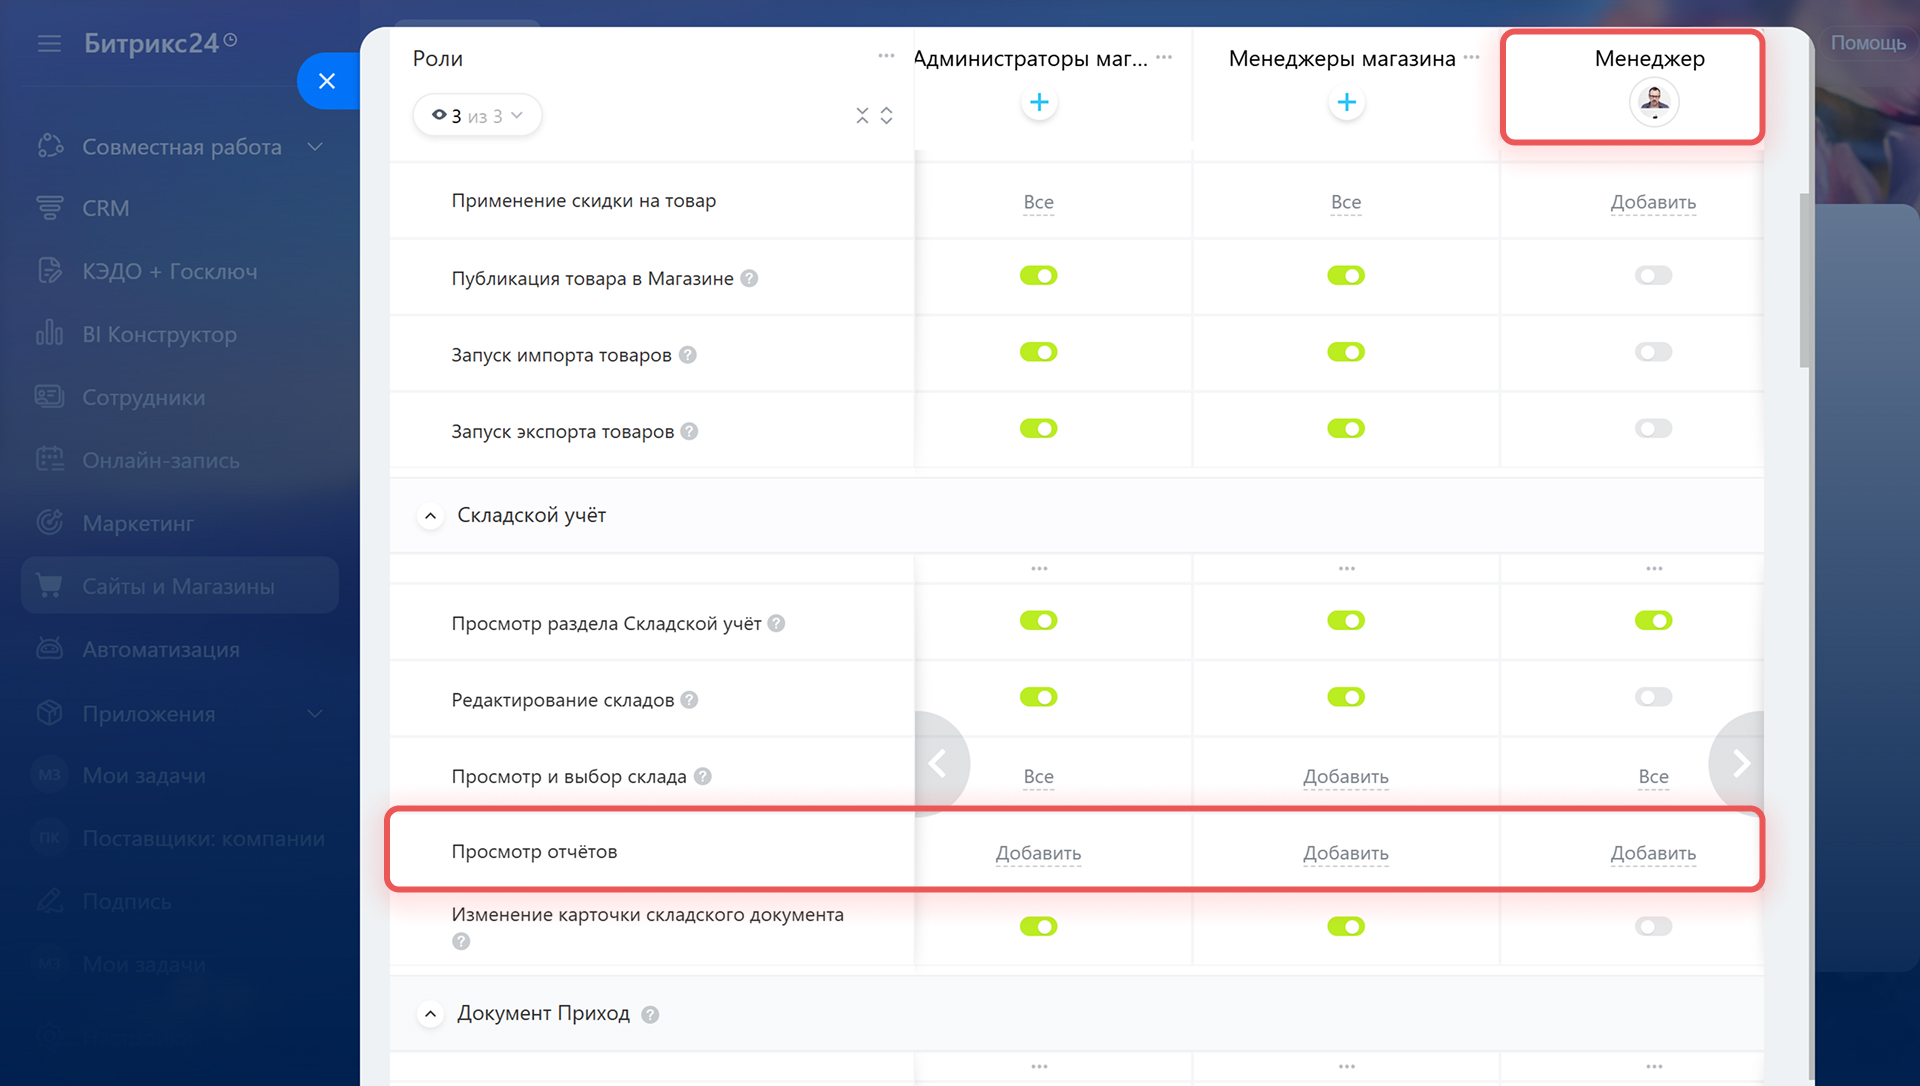Open the first Мои задачи item
The image size is (1920, 1086).
click(x=144, y=776)
